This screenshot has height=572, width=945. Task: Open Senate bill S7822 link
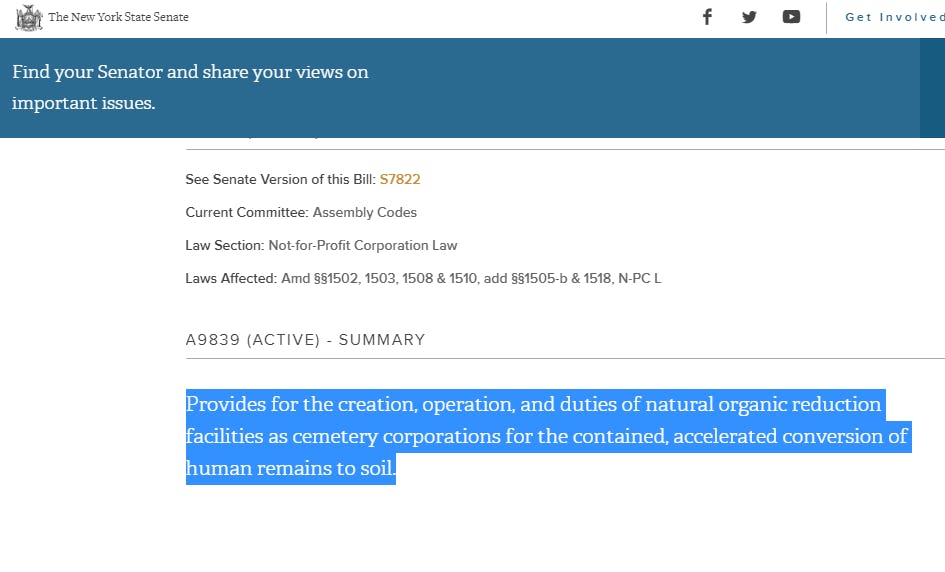click(400, 180)
